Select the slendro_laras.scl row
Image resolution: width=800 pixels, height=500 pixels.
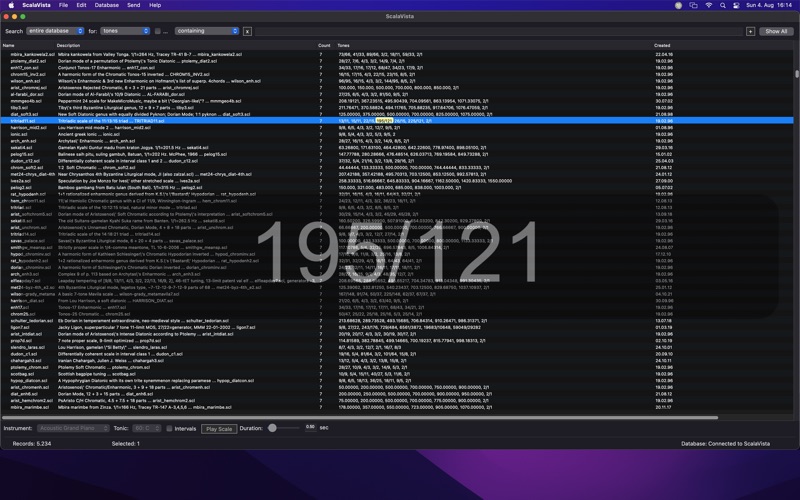pyautogui.click(x=397, y=347)
